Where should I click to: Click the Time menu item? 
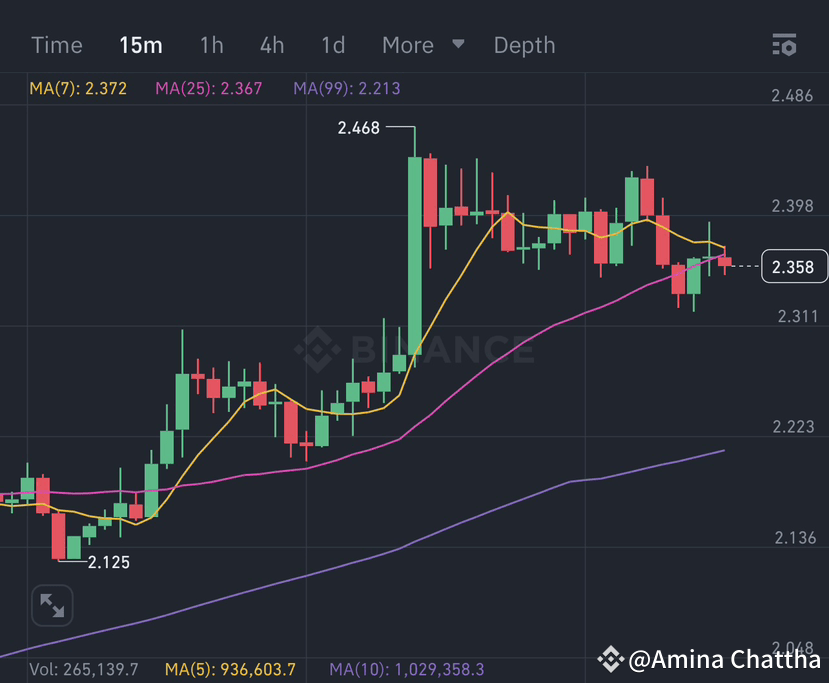56,45
